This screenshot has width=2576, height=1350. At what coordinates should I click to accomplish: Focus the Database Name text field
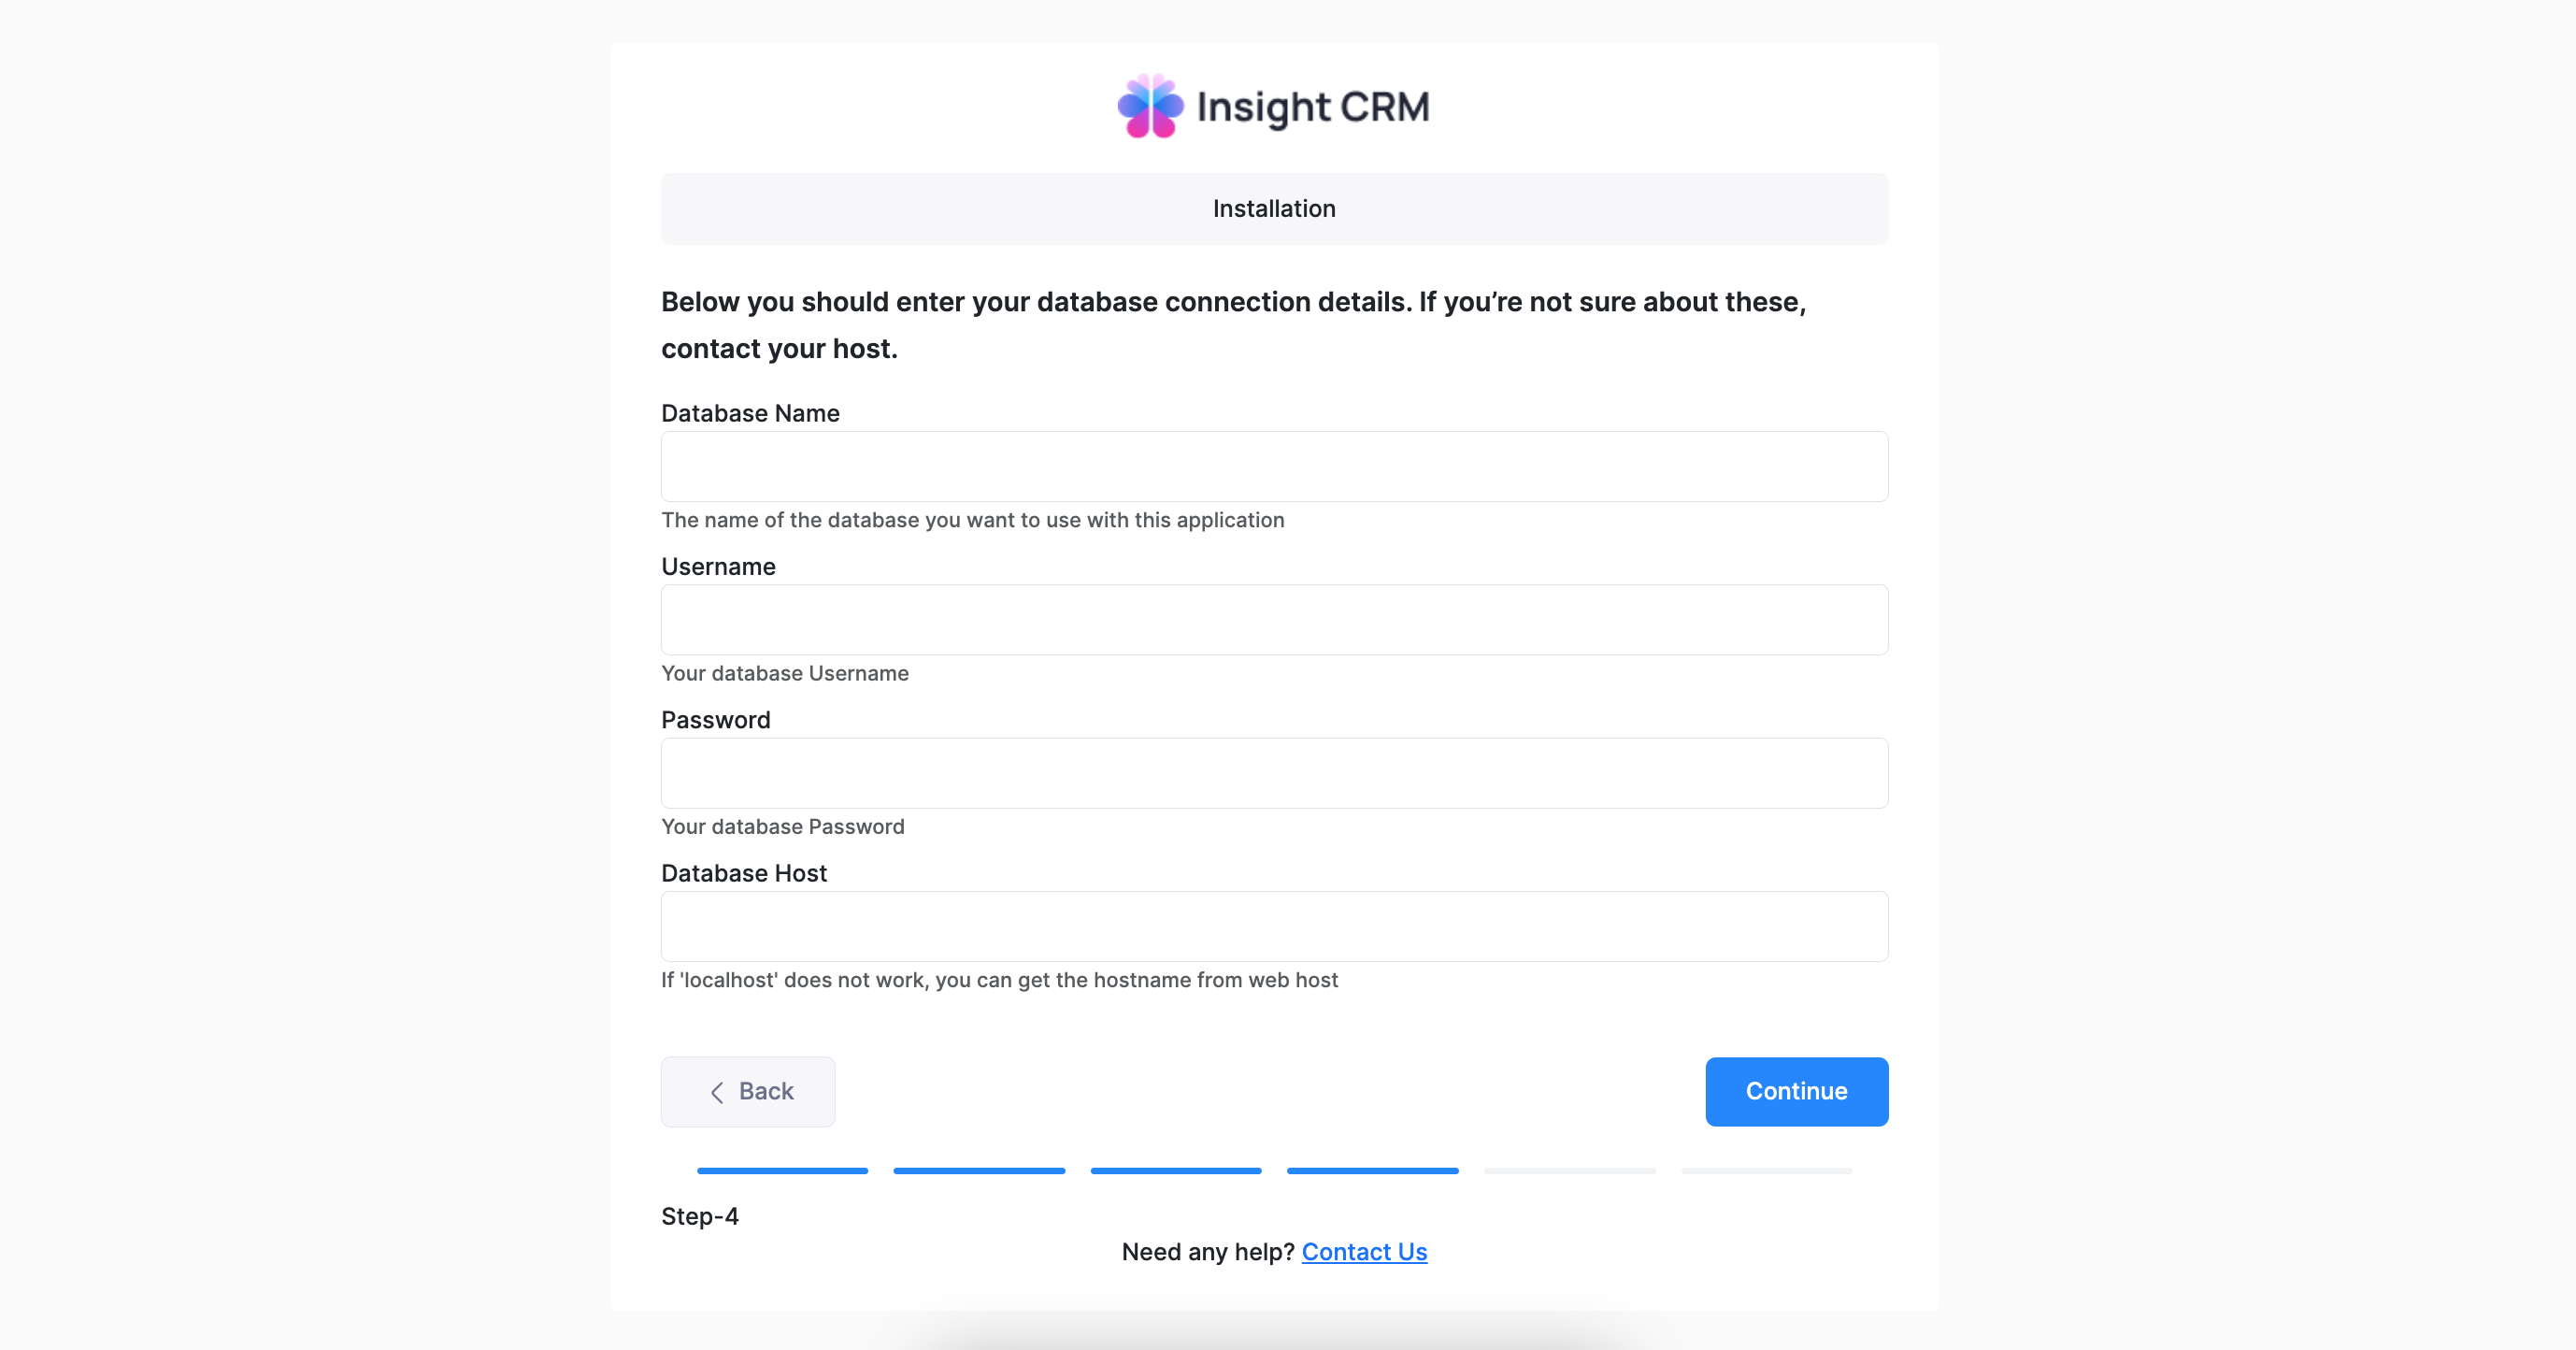click(x=1274, y=467)
